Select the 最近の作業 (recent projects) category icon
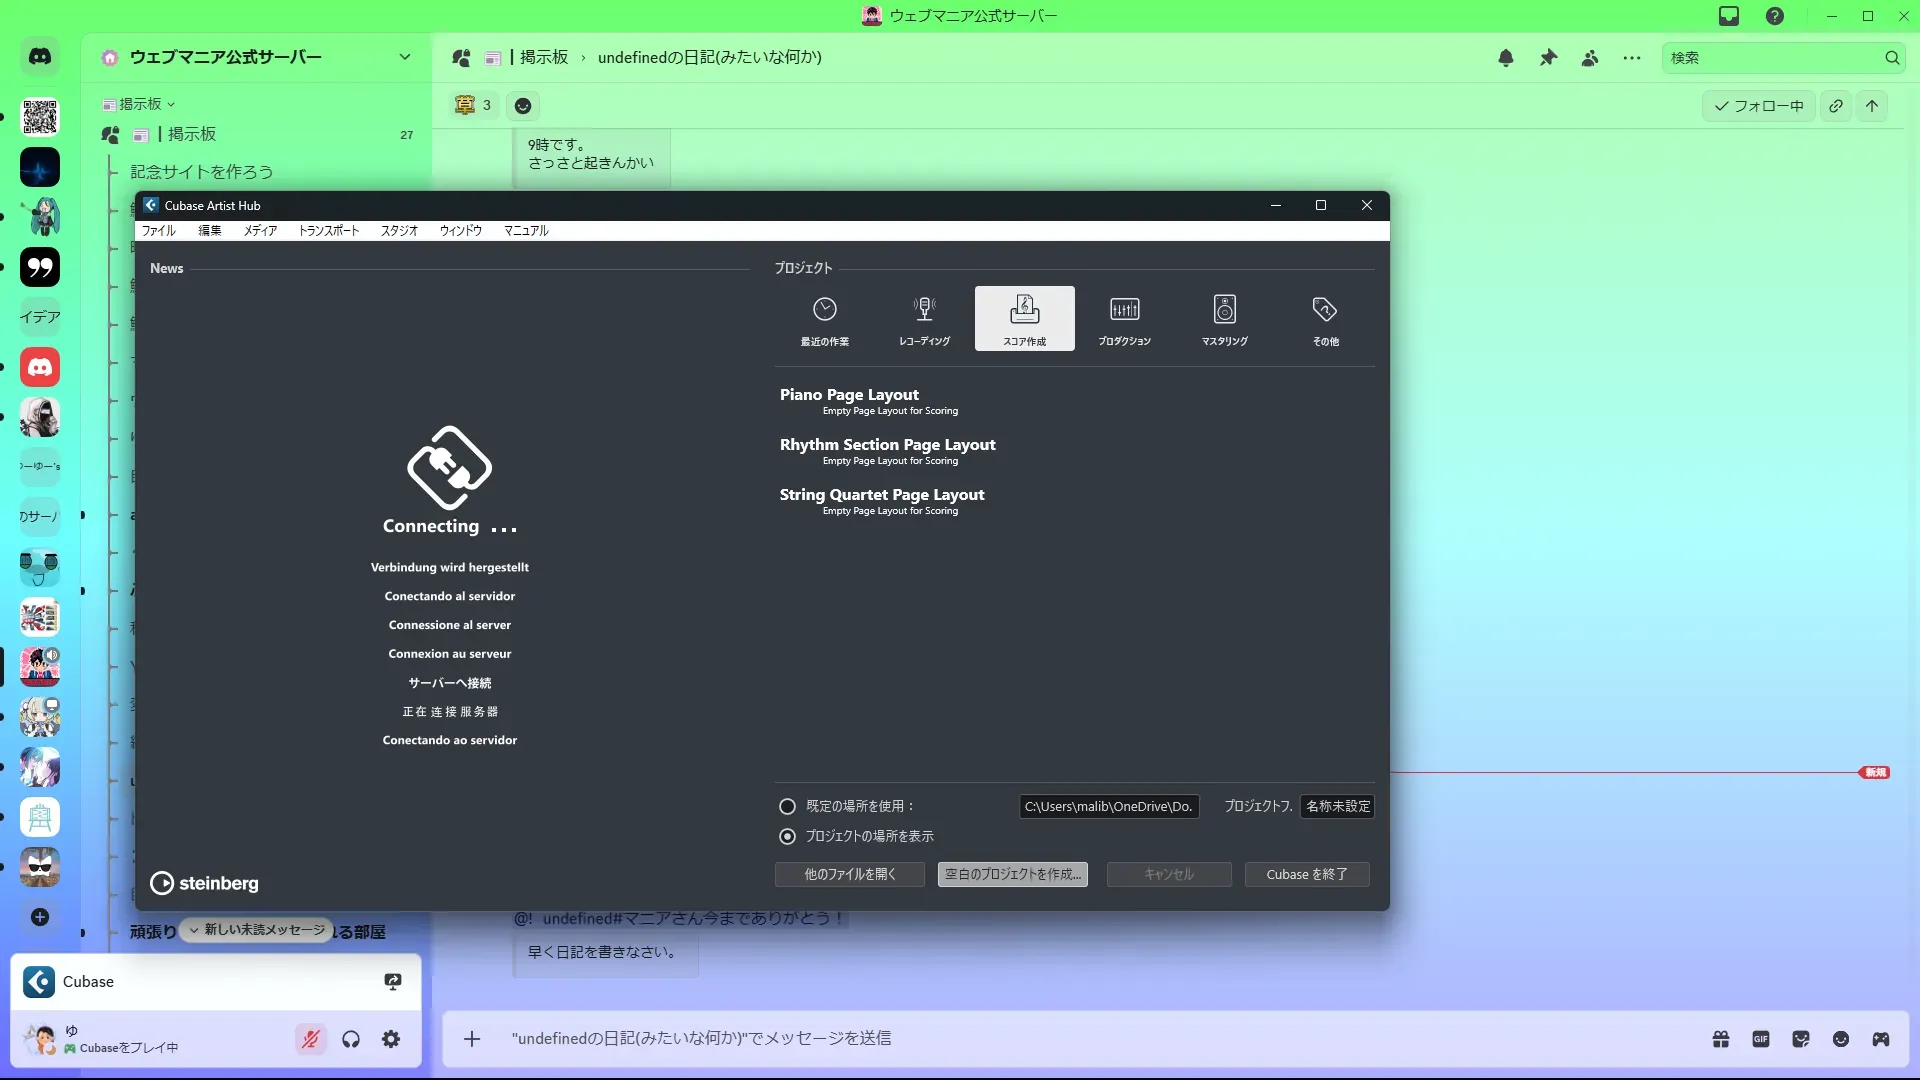Screen dimensions: 1920x1080 coord(824,311)
